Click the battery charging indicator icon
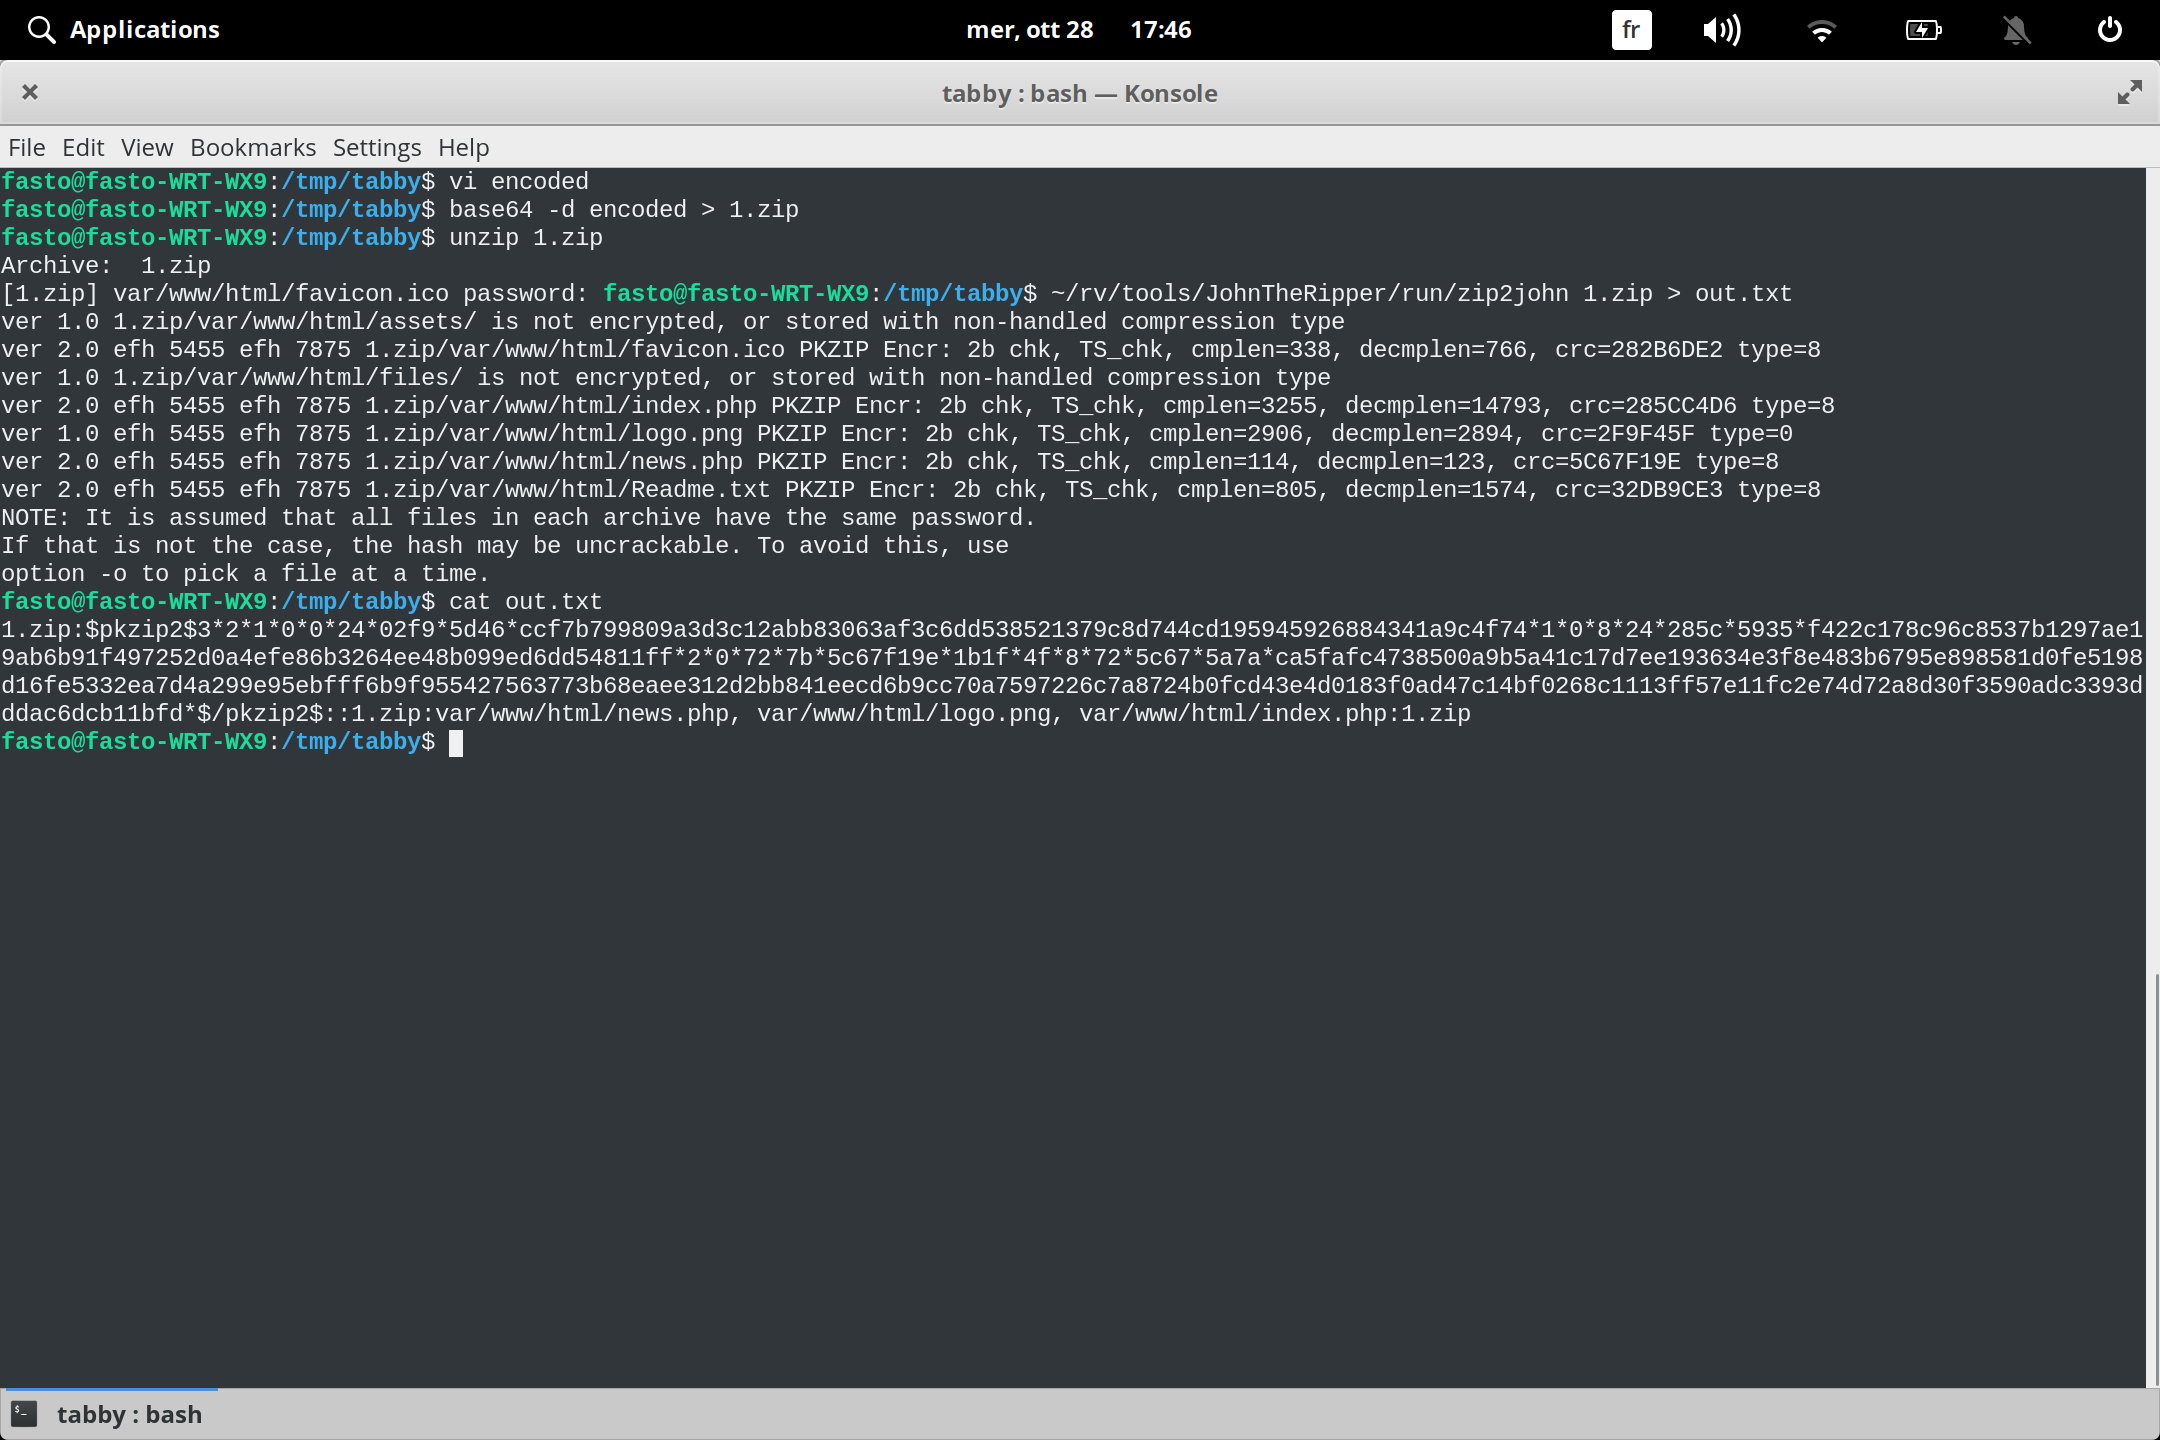 (x=1922, y=29)
